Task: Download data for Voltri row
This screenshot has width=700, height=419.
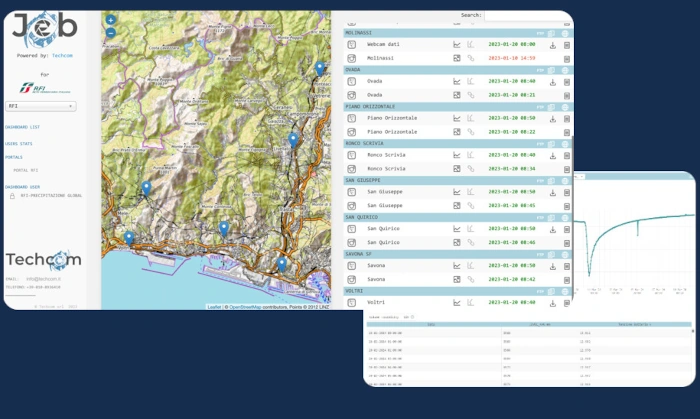Action: tap(553, 303)
